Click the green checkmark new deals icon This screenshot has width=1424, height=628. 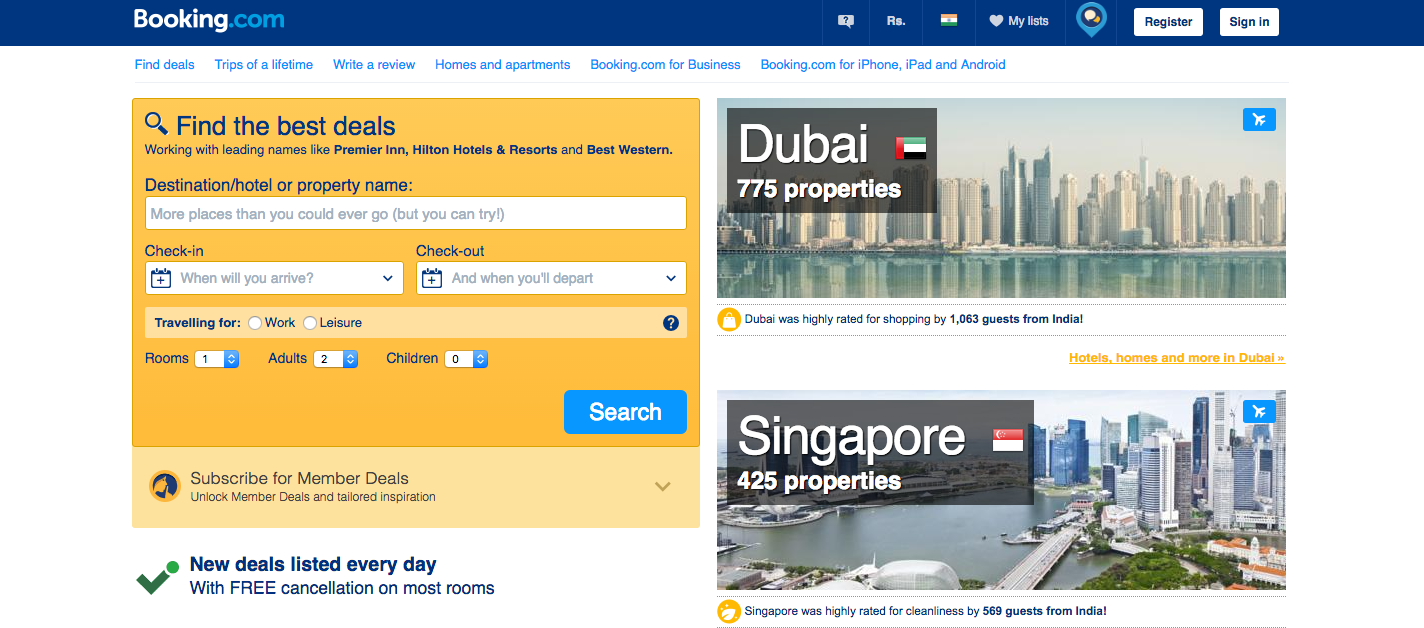point(157,577)
